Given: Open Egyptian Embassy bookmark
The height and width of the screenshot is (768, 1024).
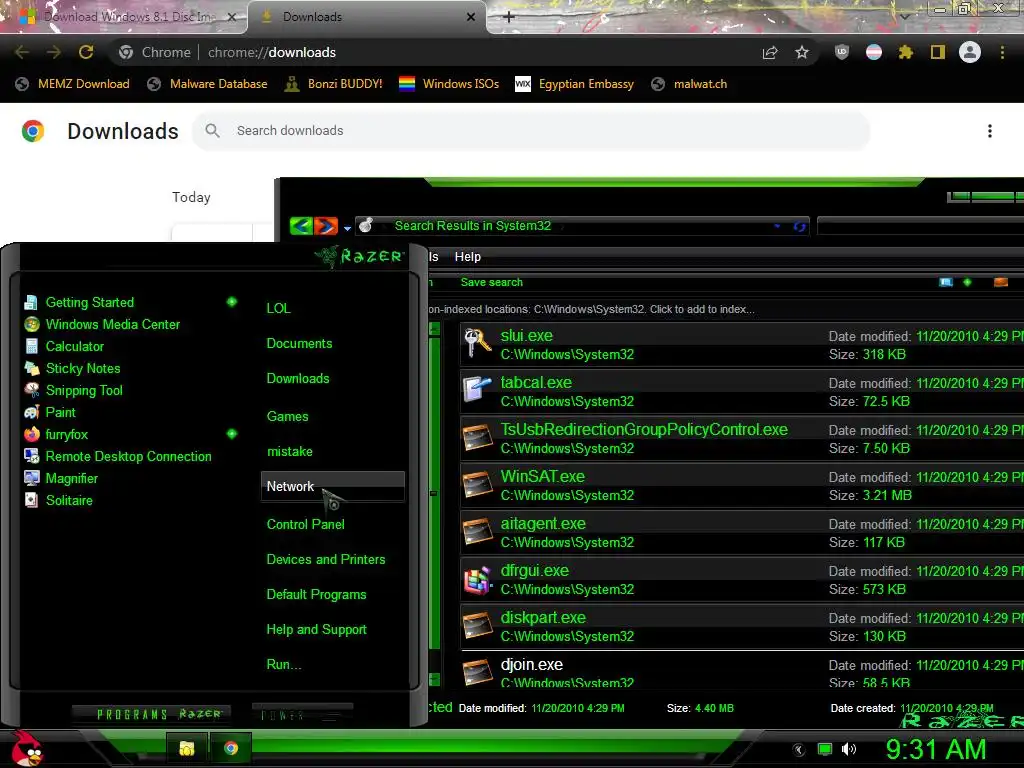Looking at the screenshot, I should point(574,84).
